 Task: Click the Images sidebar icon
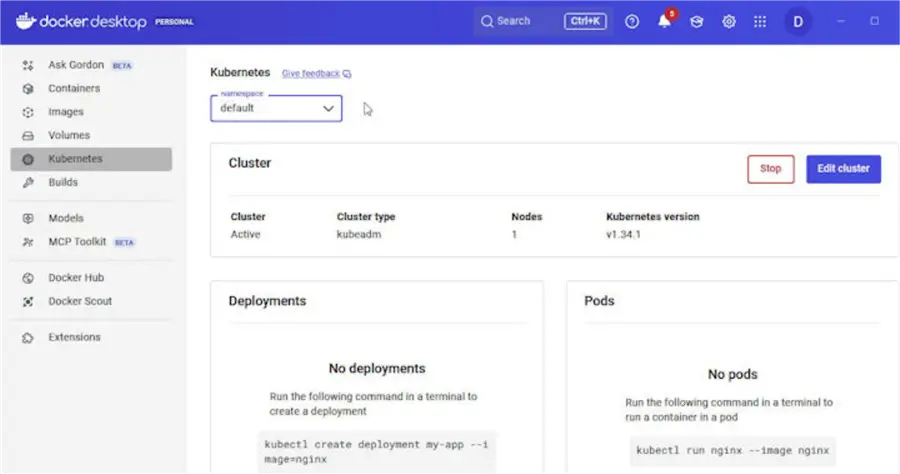[x=28, y=112]
